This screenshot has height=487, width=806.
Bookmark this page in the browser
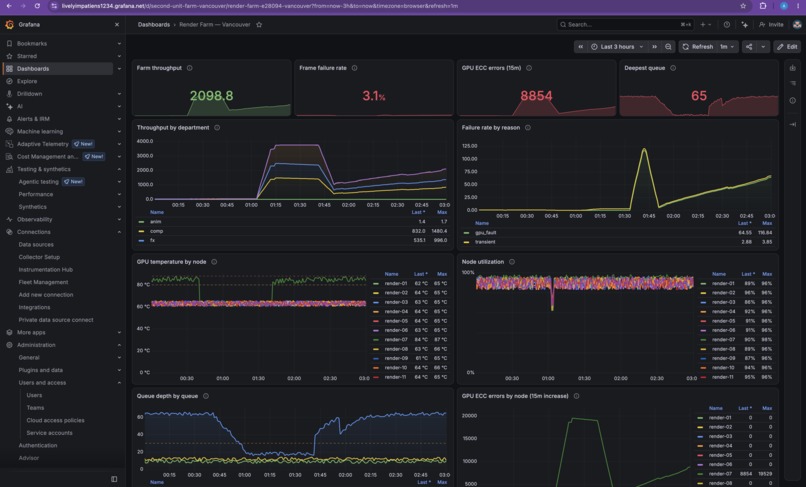pos(743,6)
